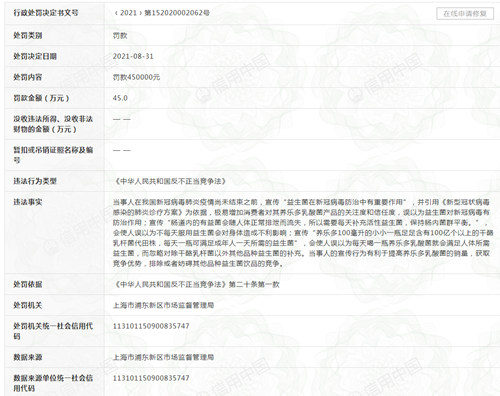Select the 处罚机关 credit code 113101150900835747
500x396 pixels.
(151, 326)
